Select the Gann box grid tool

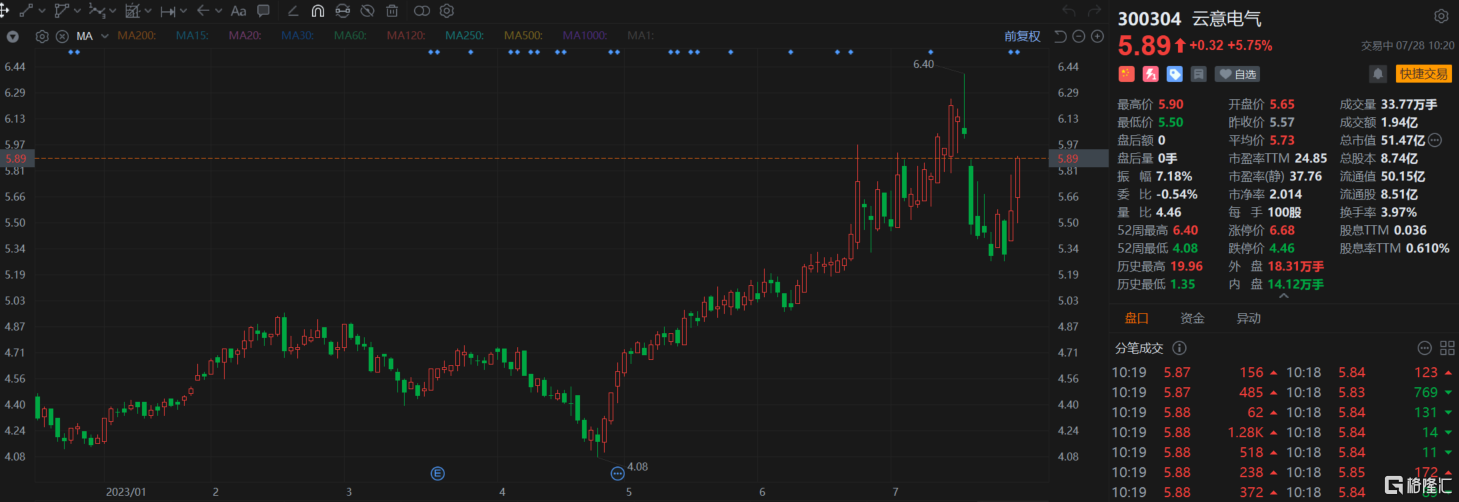(133, 11)
